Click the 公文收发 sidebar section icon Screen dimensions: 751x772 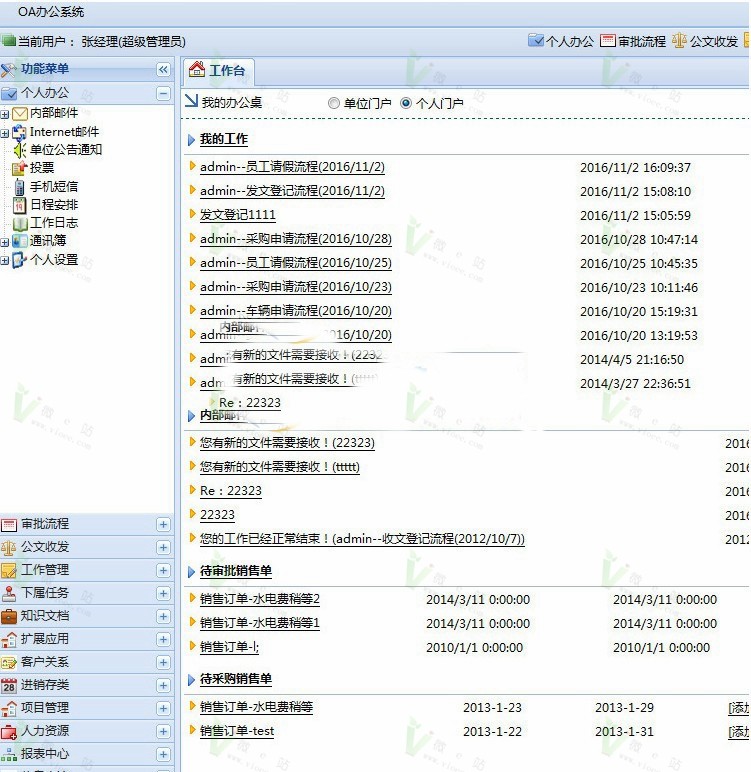coord(9,547)
